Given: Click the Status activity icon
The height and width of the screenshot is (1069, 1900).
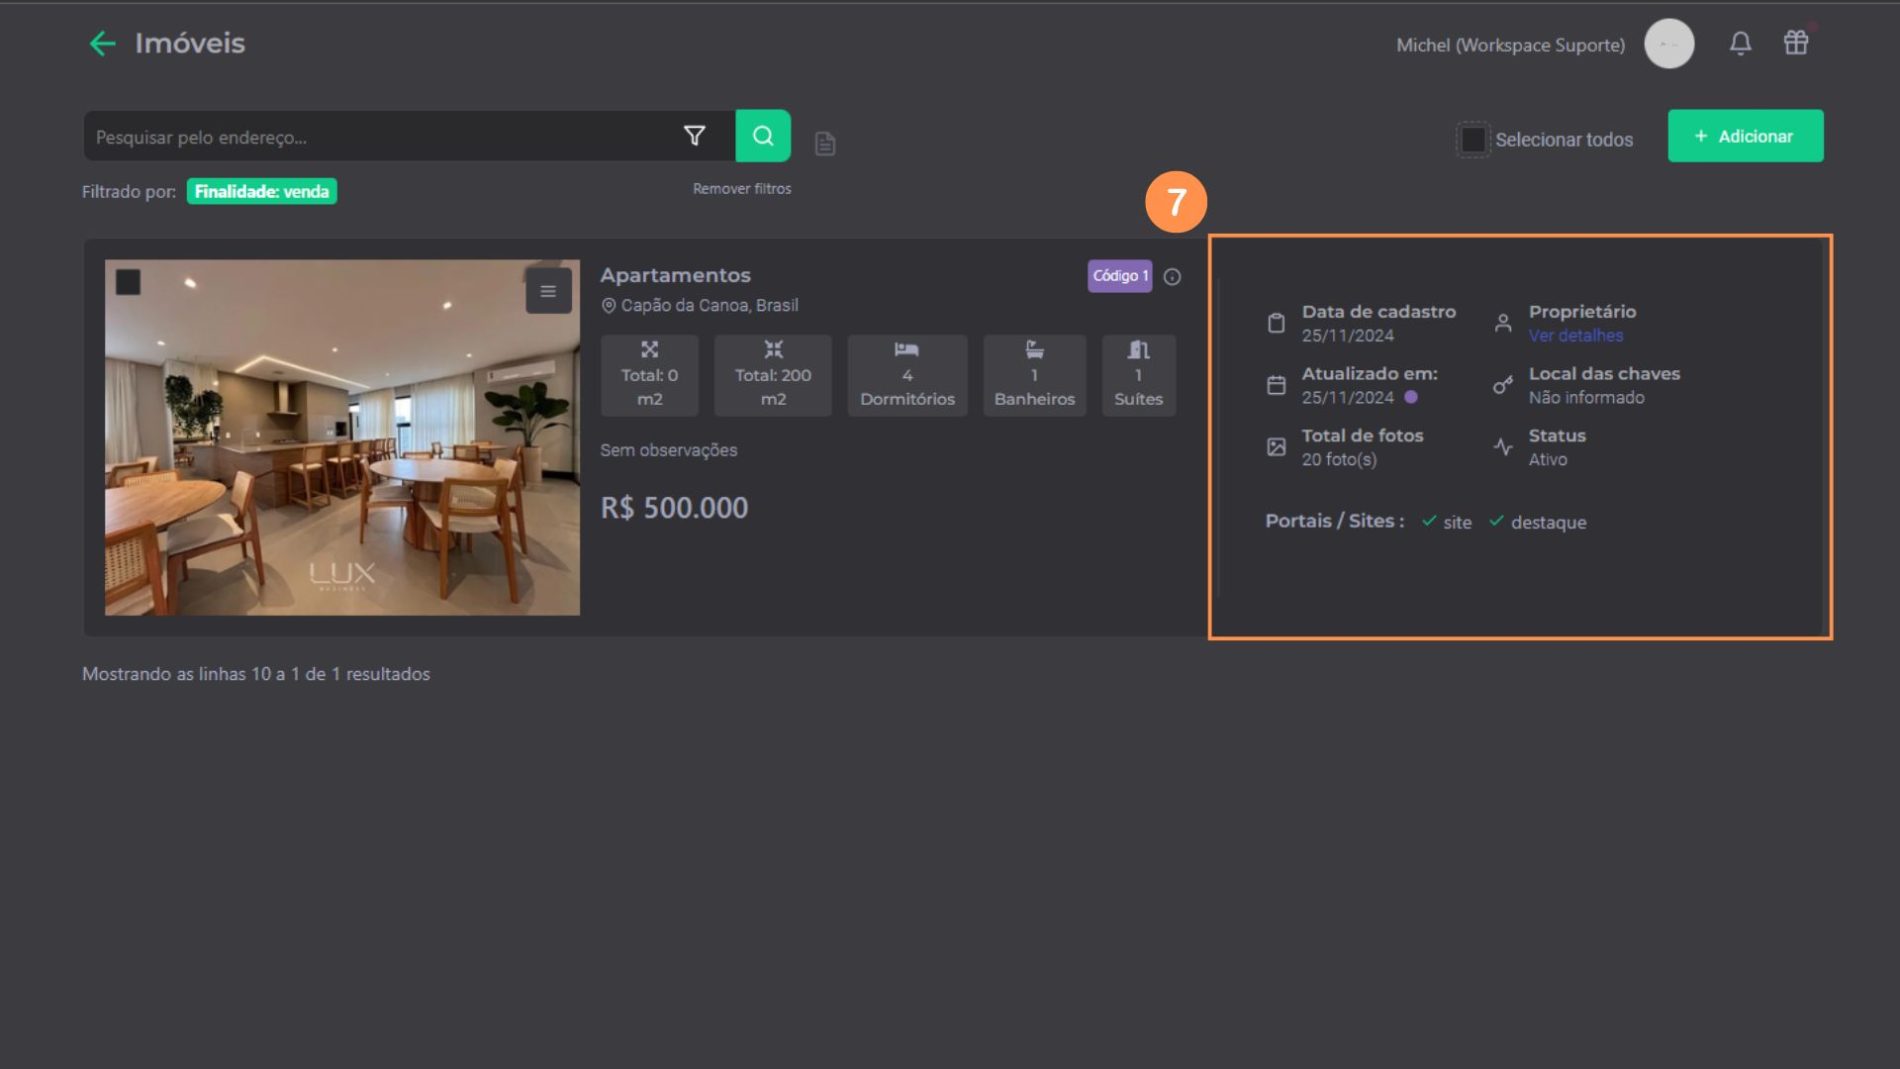Looking at the screenshot, I should click(x=1503, y=447).
